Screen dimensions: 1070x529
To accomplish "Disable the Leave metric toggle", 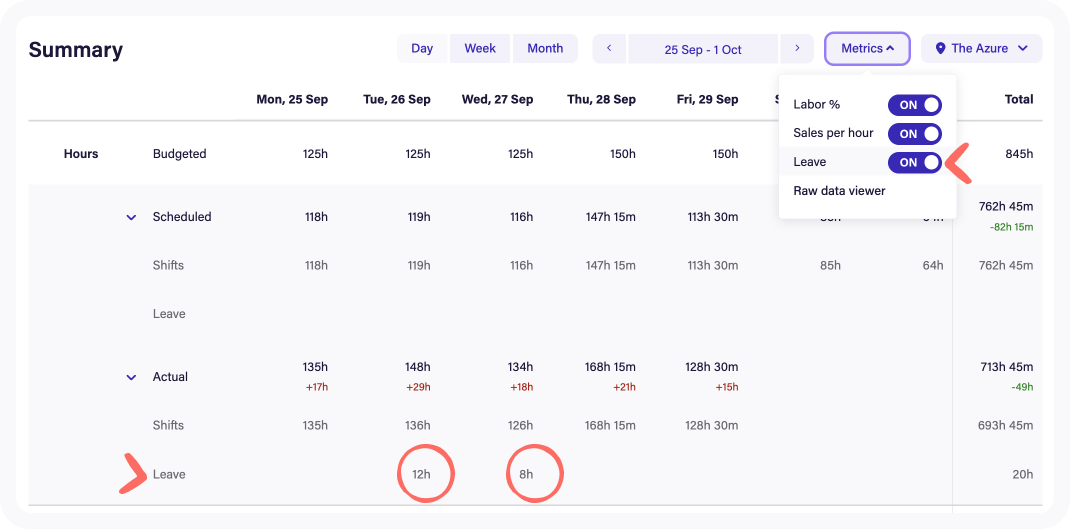I will [914, 162].
